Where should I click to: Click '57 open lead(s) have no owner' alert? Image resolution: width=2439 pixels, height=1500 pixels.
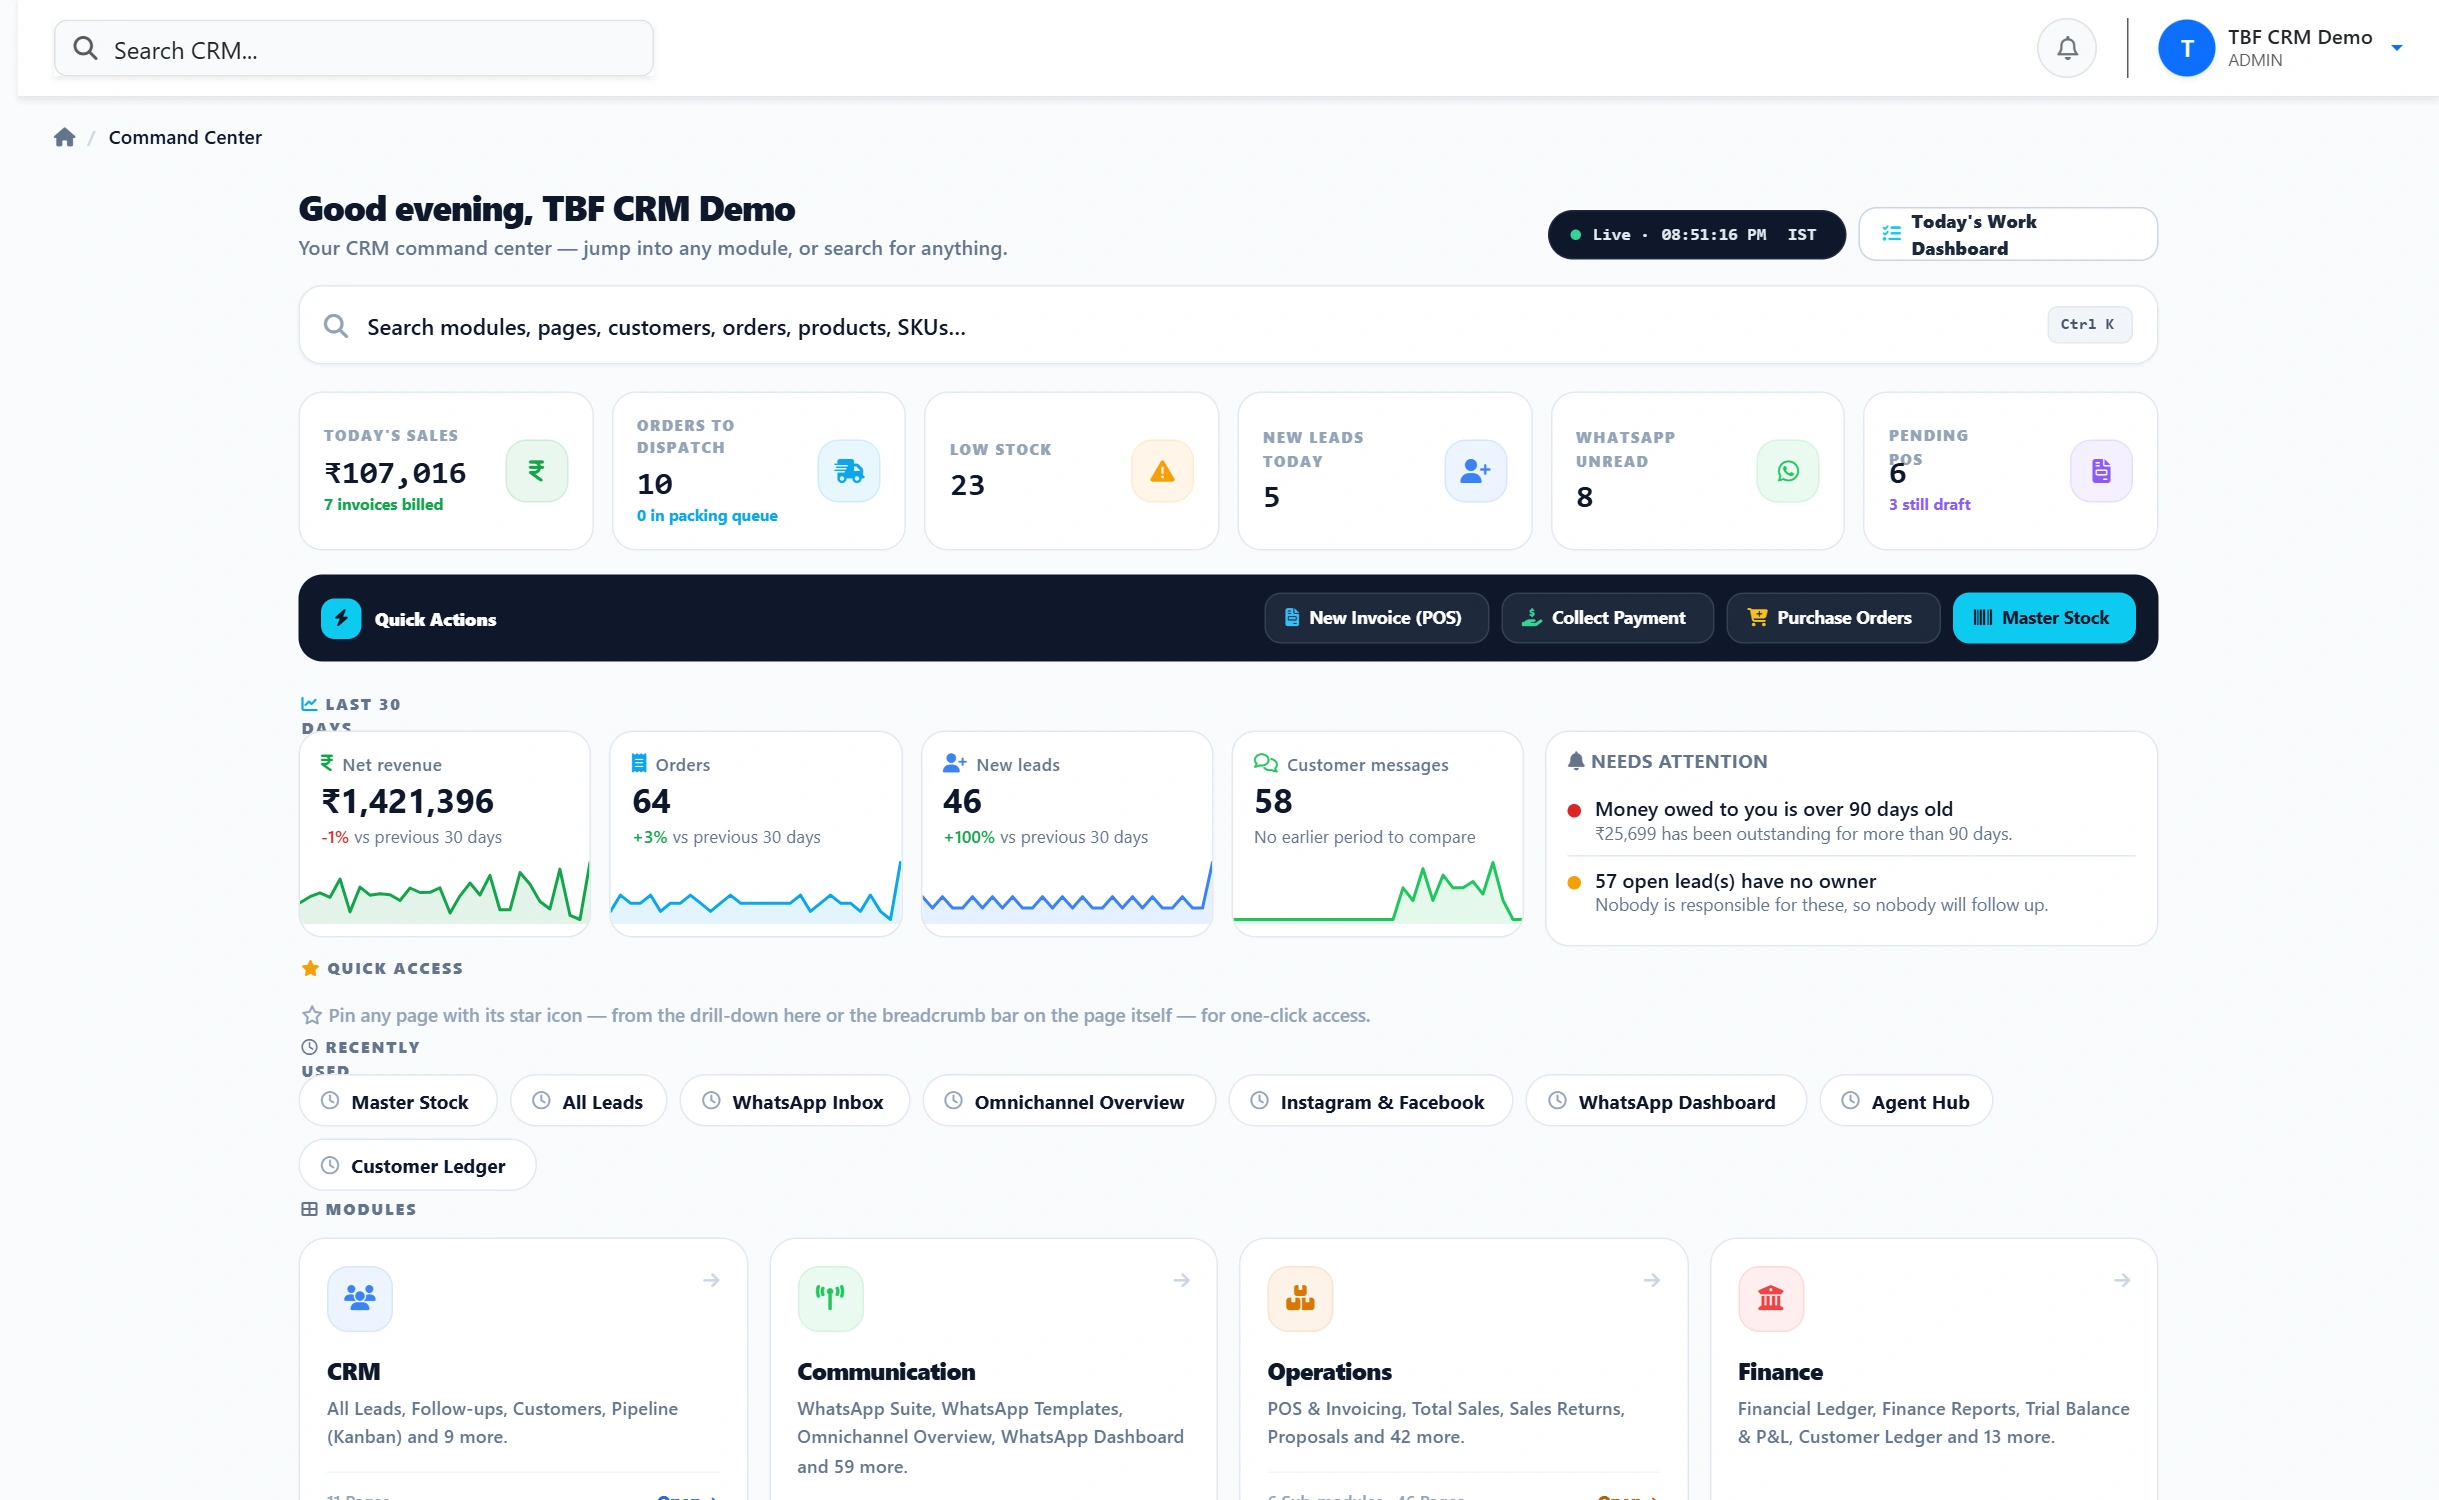click(x=1735, y=881)
